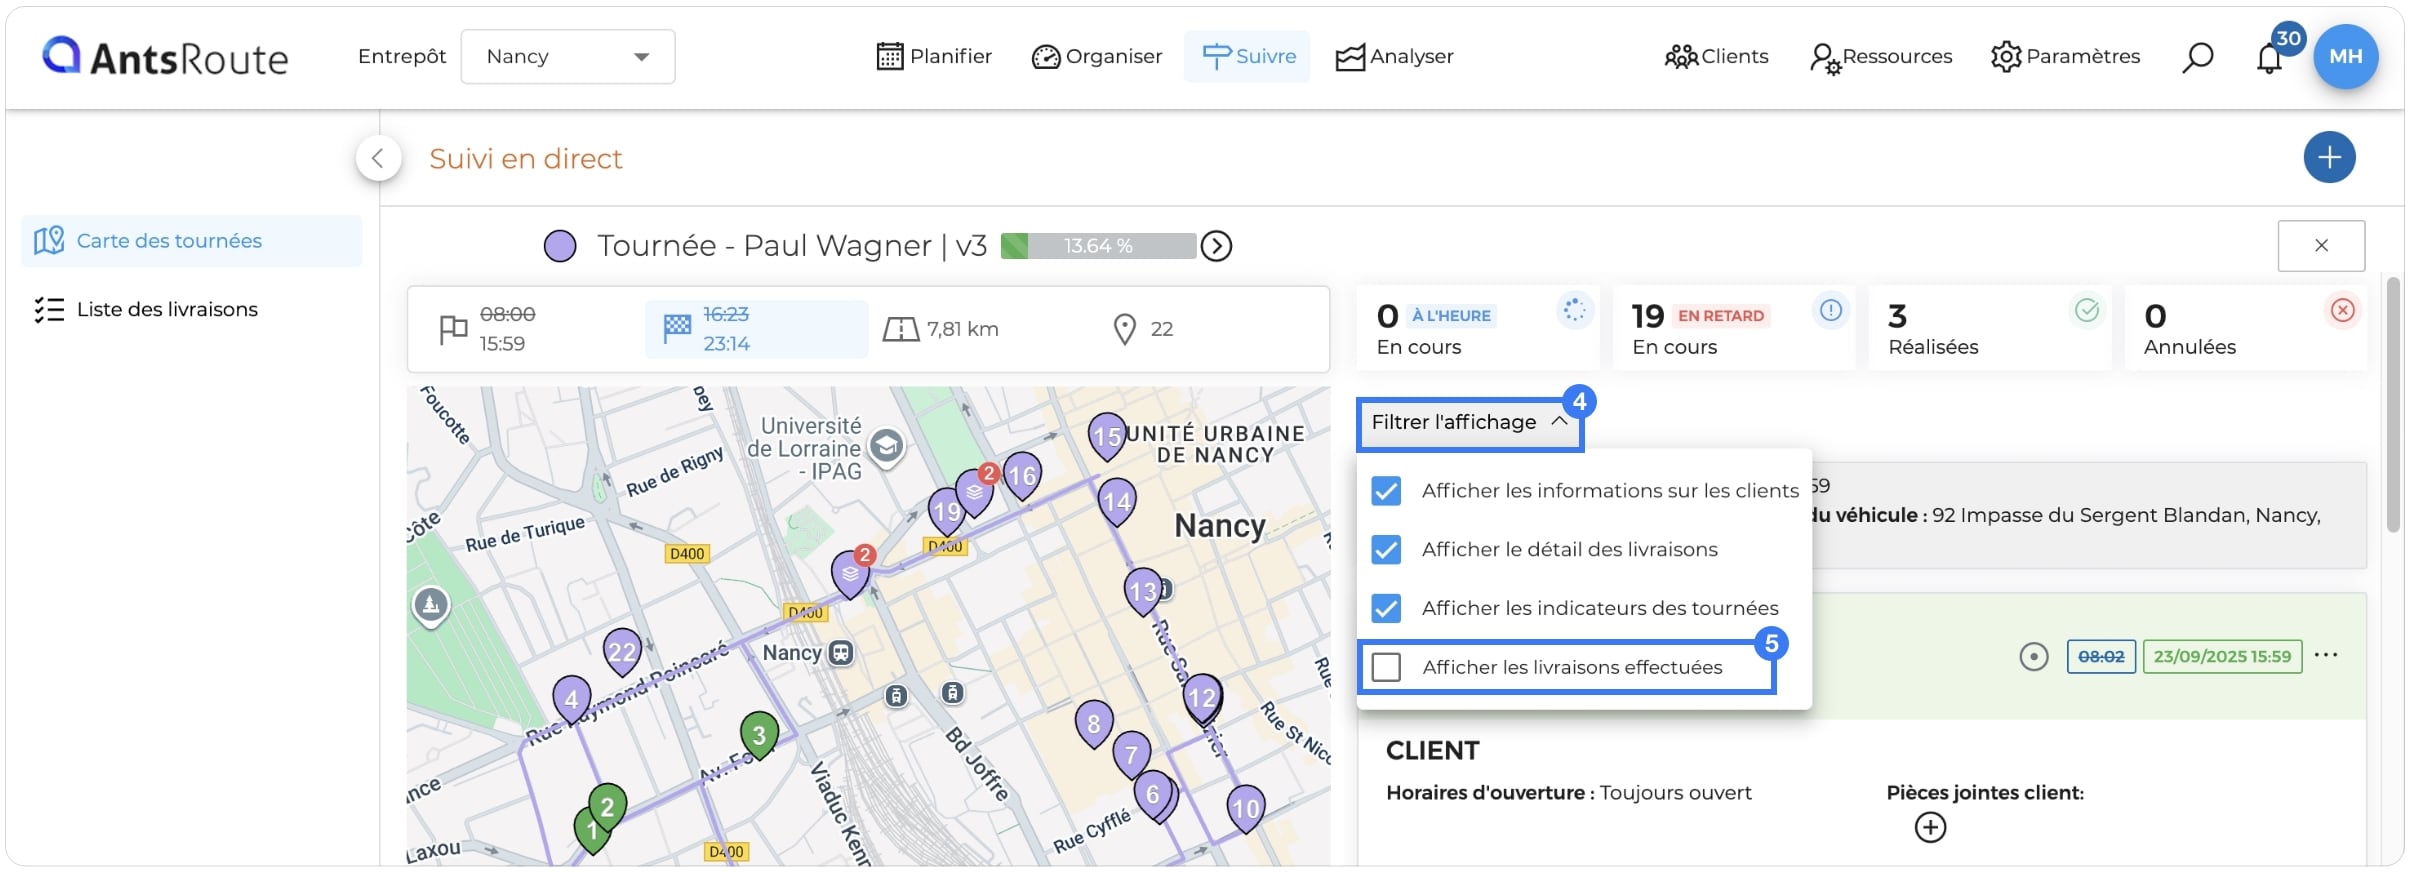Click the purple route color dot
The height and width of the screenshot is (872, 2410).
coord(560,246)
